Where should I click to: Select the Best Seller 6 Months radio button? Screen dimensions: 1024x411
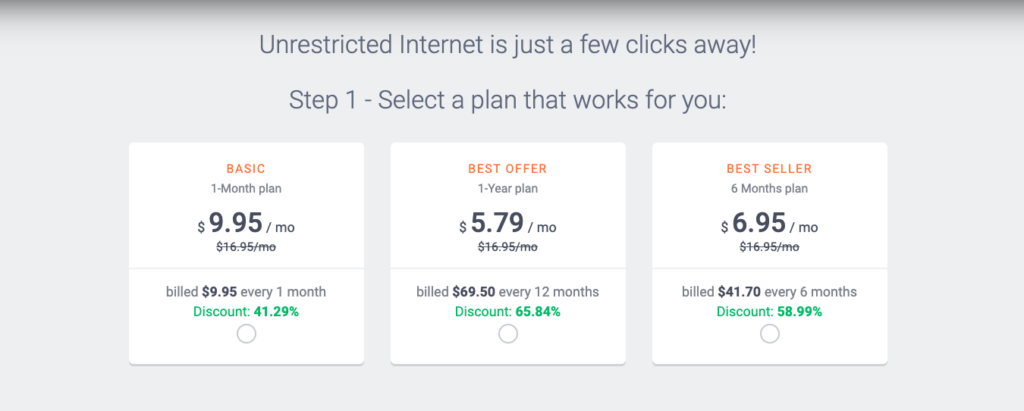[x=770, y=334]
